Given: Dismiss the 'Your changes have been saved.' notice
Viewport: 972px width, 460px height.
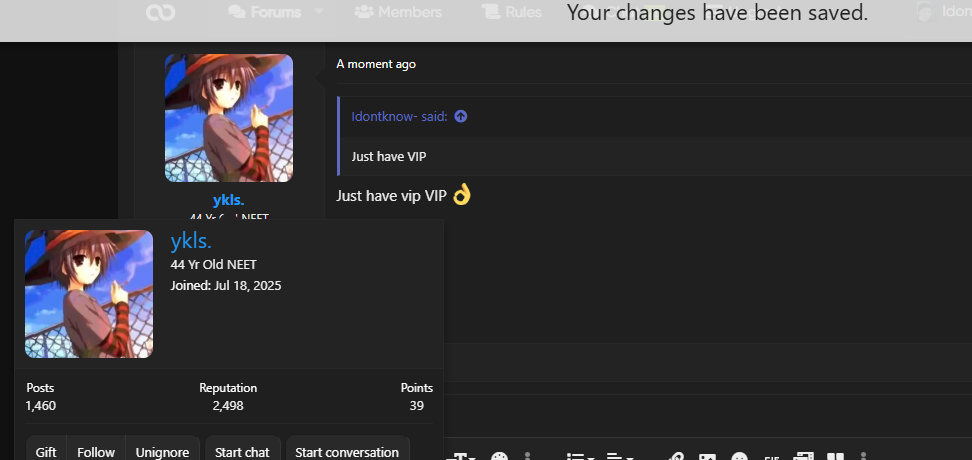Looking at the screenshot, I should click(717, 13).
